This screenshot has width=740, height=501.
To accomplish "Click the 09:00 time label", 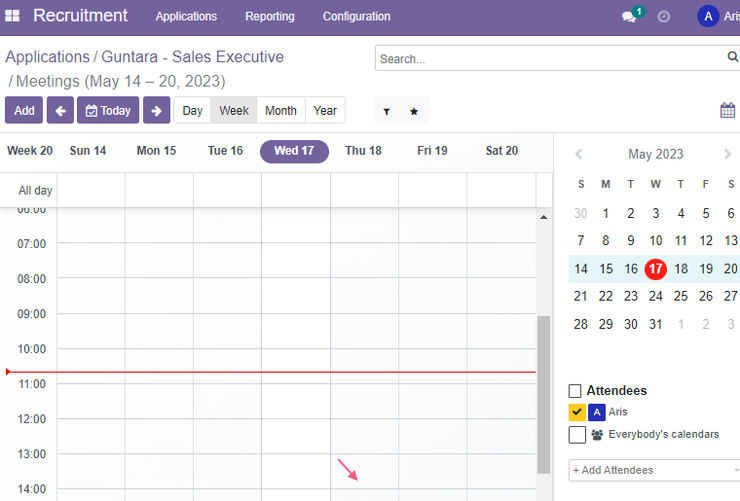I will pyautogui.click(x=32, y=314).
